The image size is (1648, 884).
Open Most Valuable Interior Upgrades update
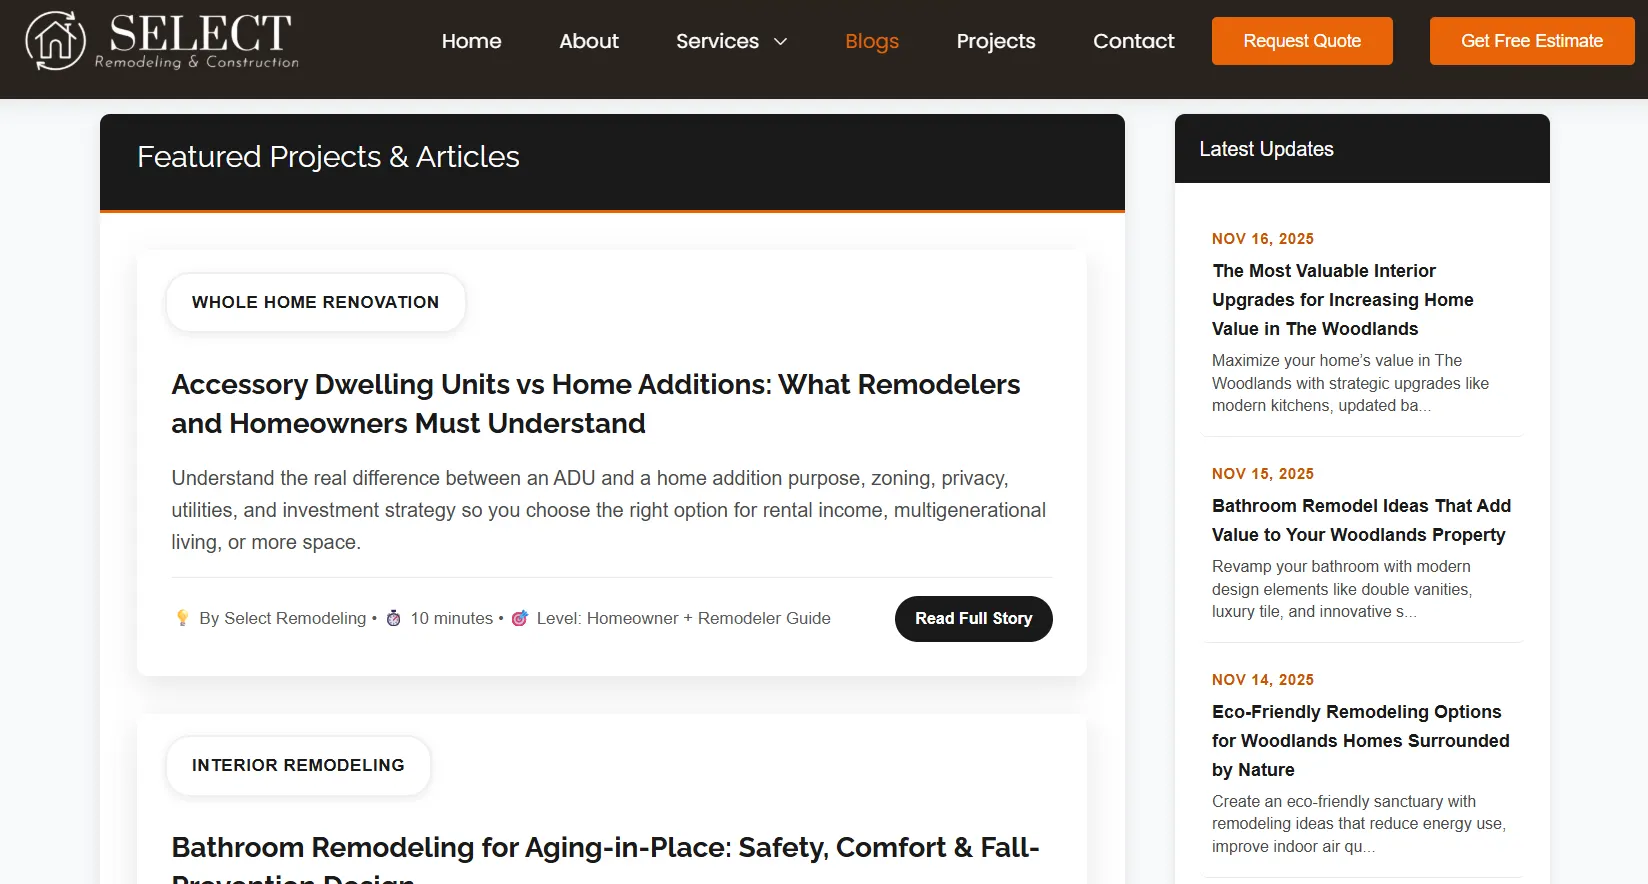click(1343, 300)
